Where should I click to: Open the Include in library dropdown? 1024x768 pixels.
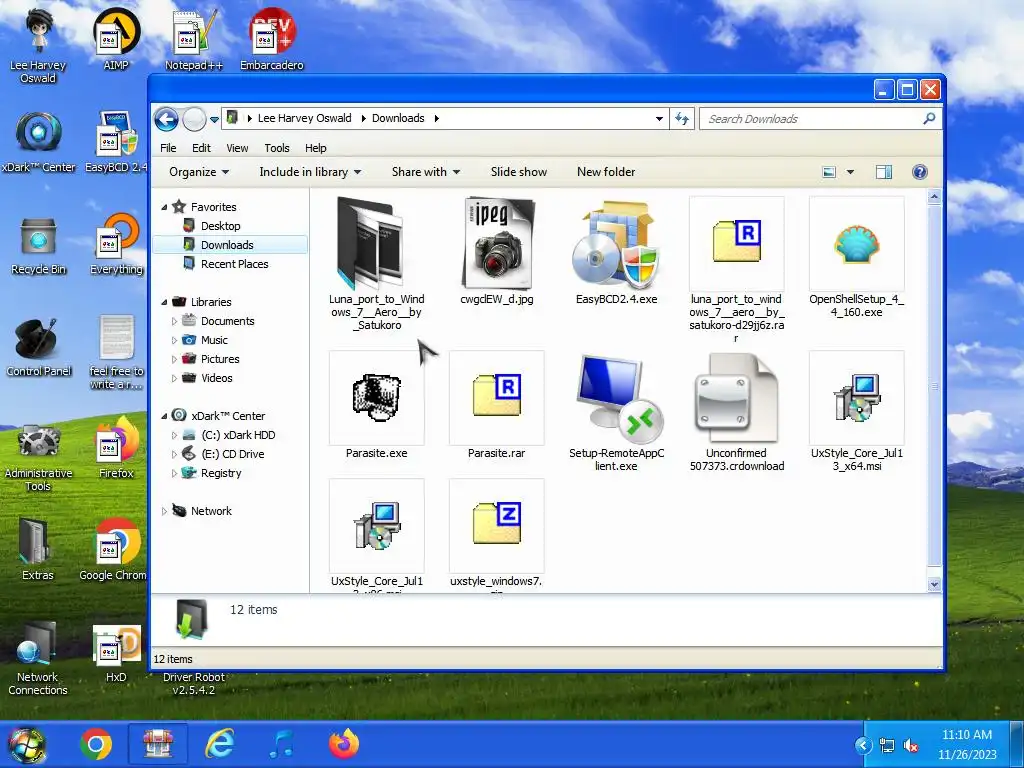(x=310, y=172)
